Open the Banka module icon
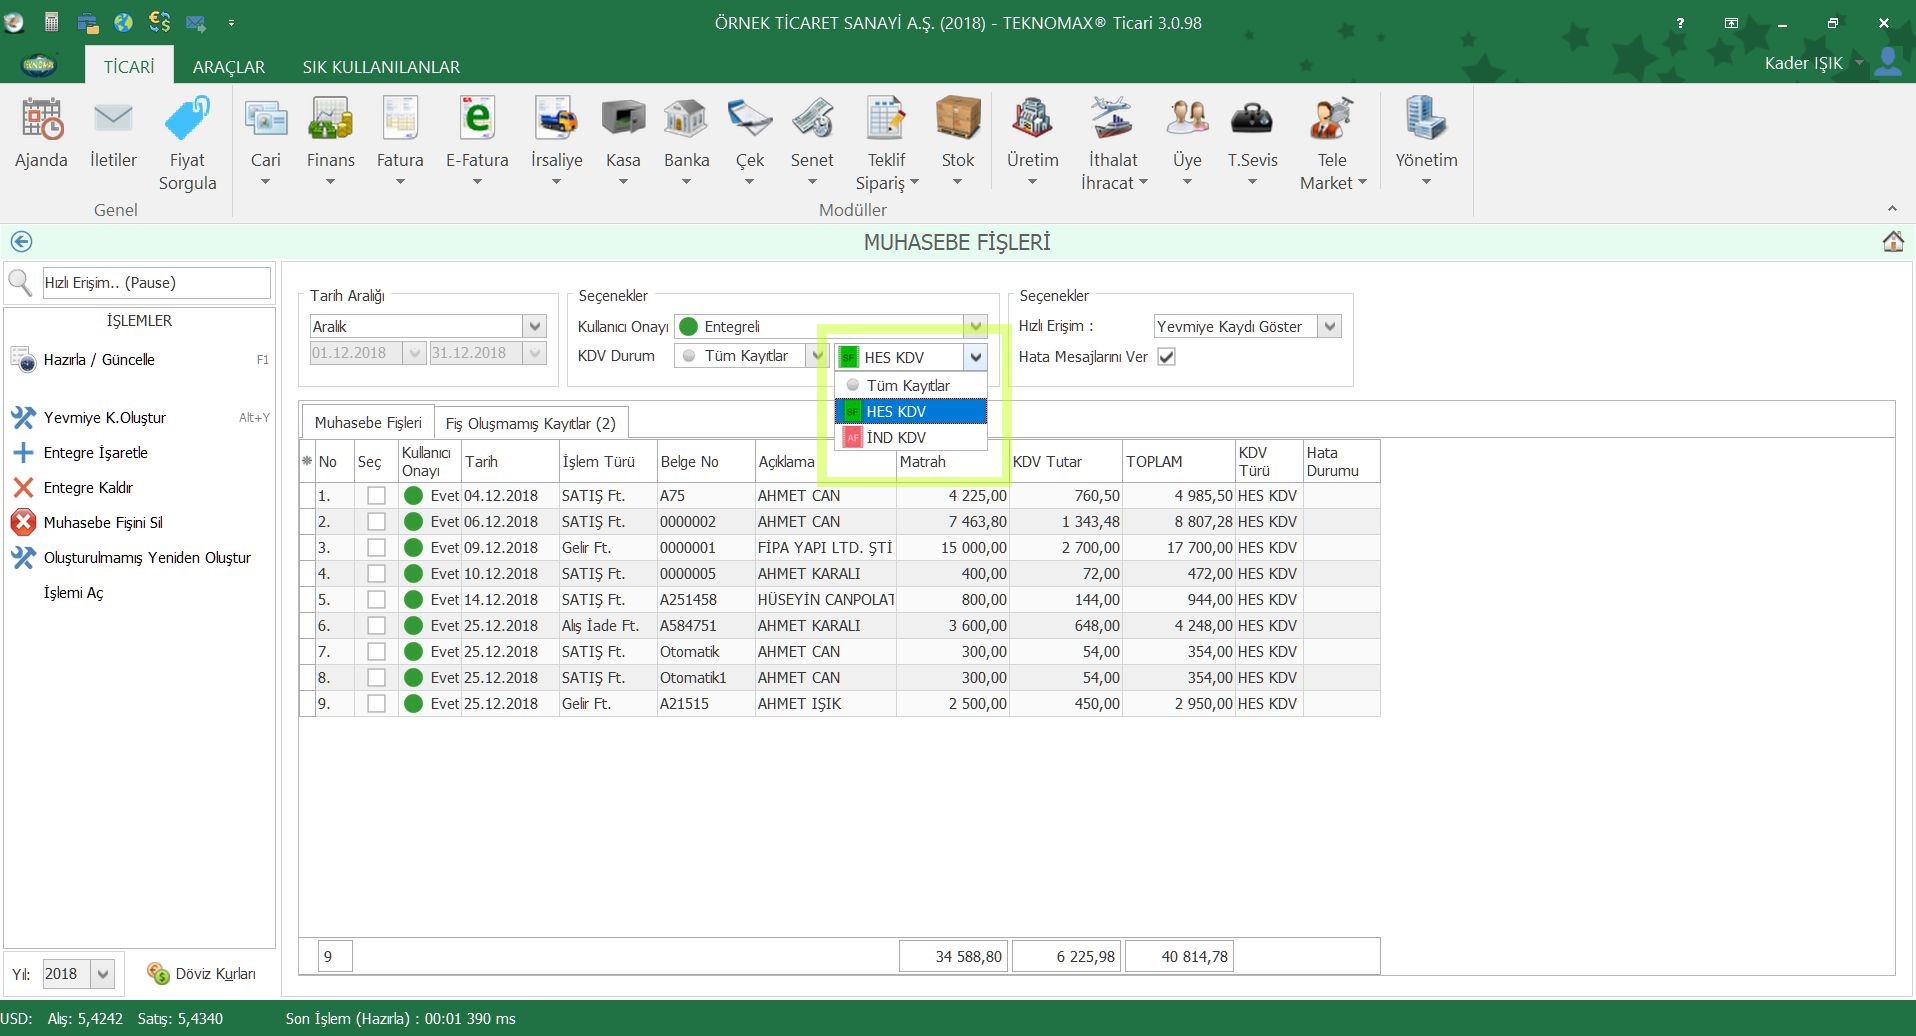 [x=686, y=120]
